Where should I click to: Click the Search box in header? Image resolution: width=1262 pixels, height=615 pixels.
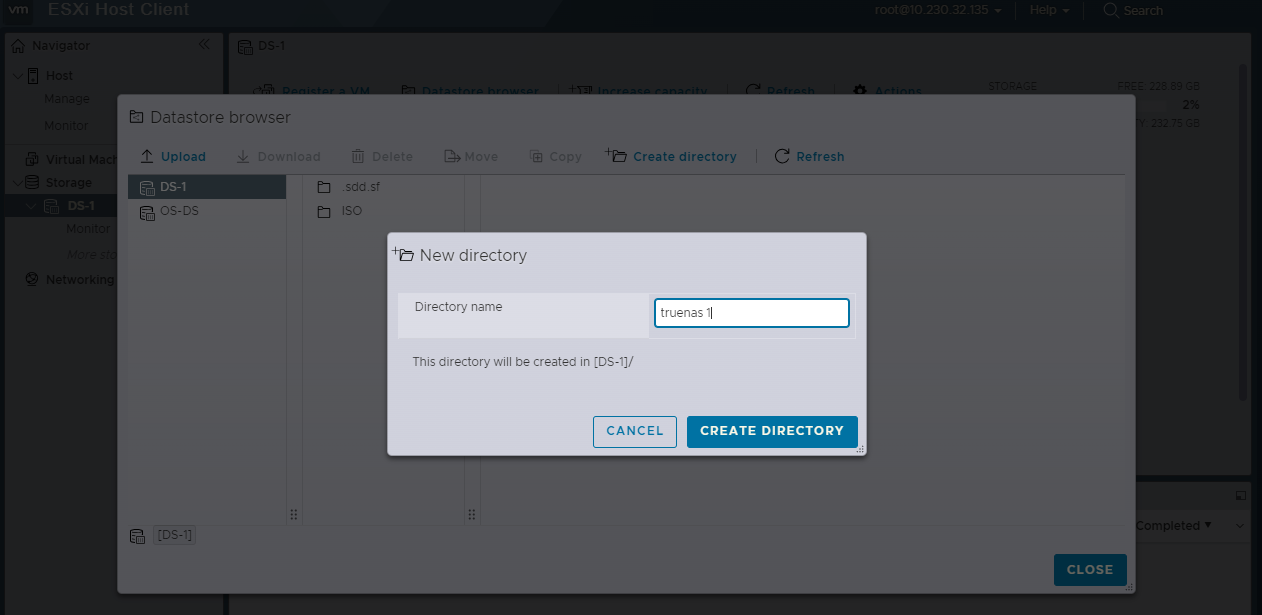(1142, 10)
